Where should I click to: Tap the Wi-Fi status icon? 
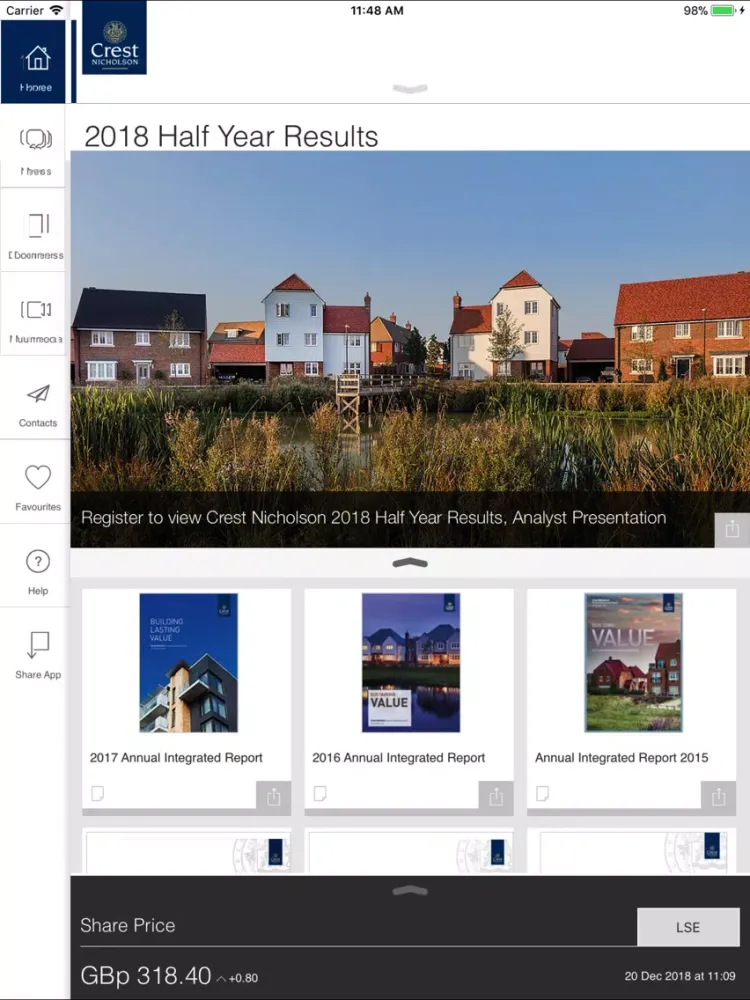[57, 10]
